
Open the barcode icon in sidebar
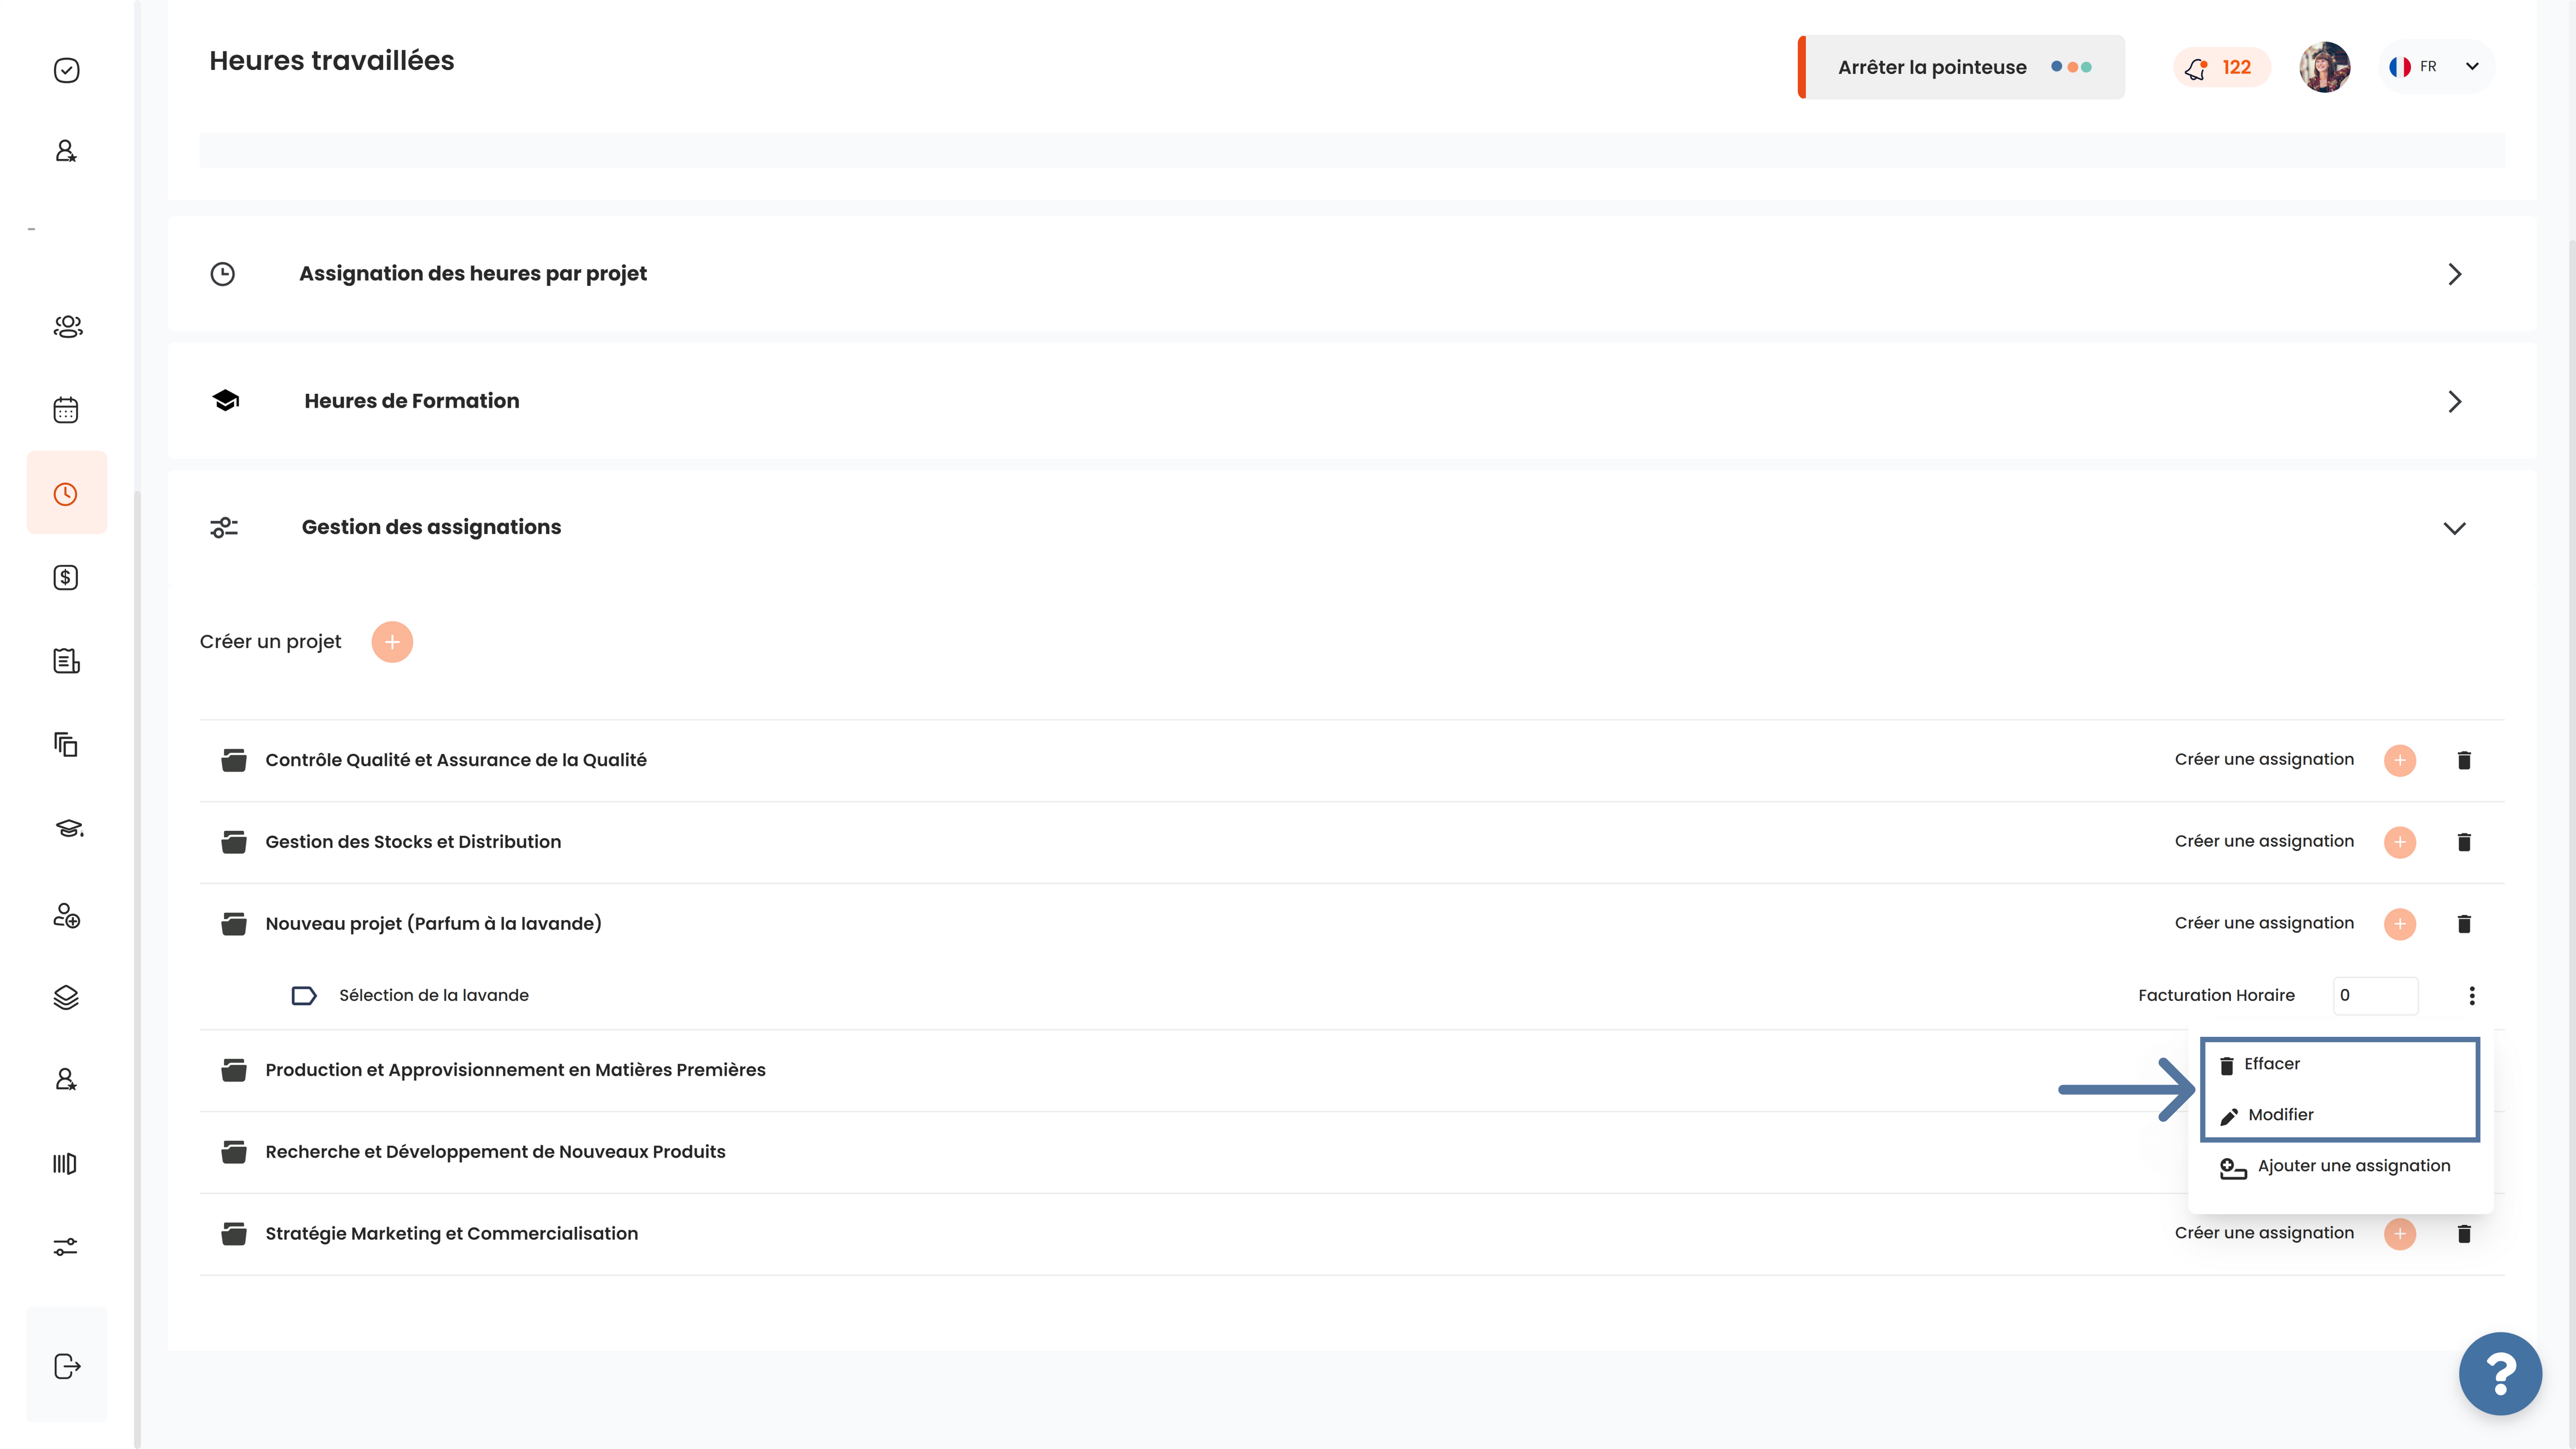[x=65, y=1163]
